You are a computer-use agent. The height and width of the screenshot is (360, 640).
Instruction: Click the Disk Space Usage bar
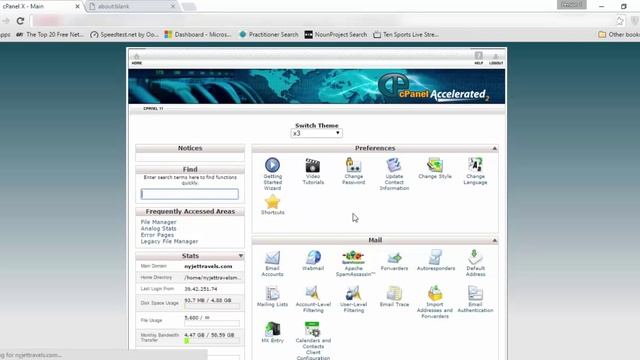212,306
